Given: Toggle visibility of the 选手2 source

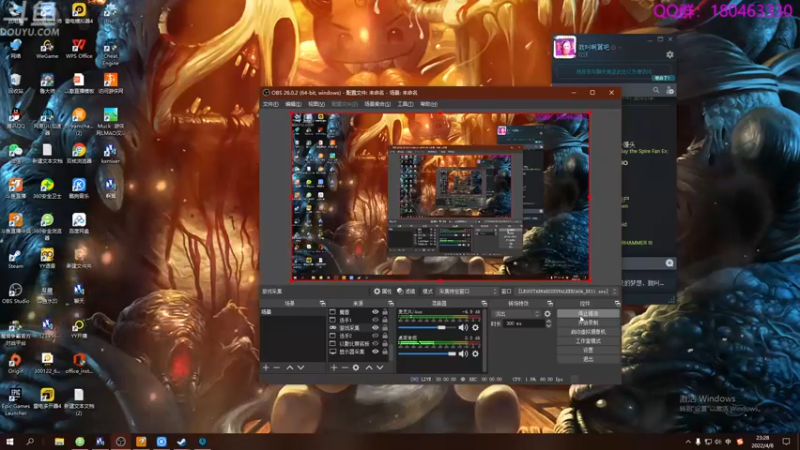Looking at the screenshot, I should [376, 336].
